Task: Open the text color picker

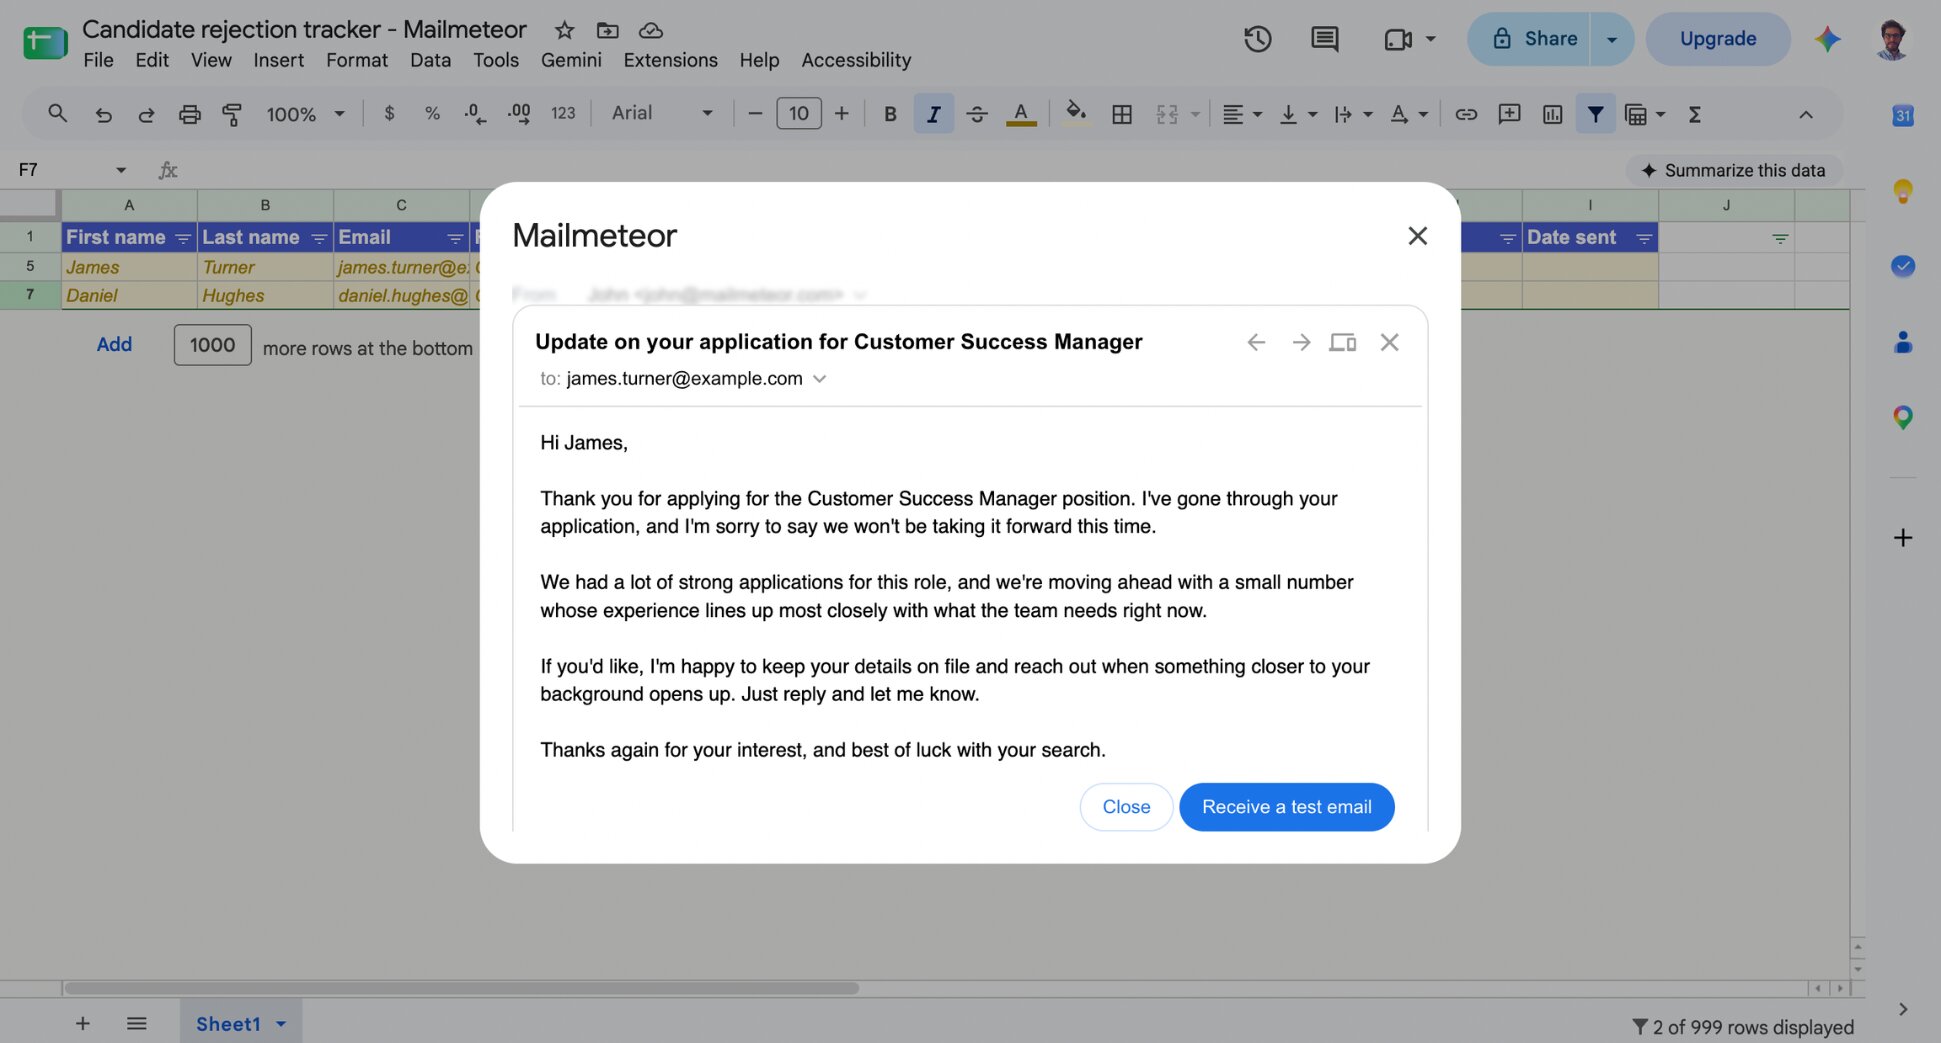Action: (x=1020, y=114)
